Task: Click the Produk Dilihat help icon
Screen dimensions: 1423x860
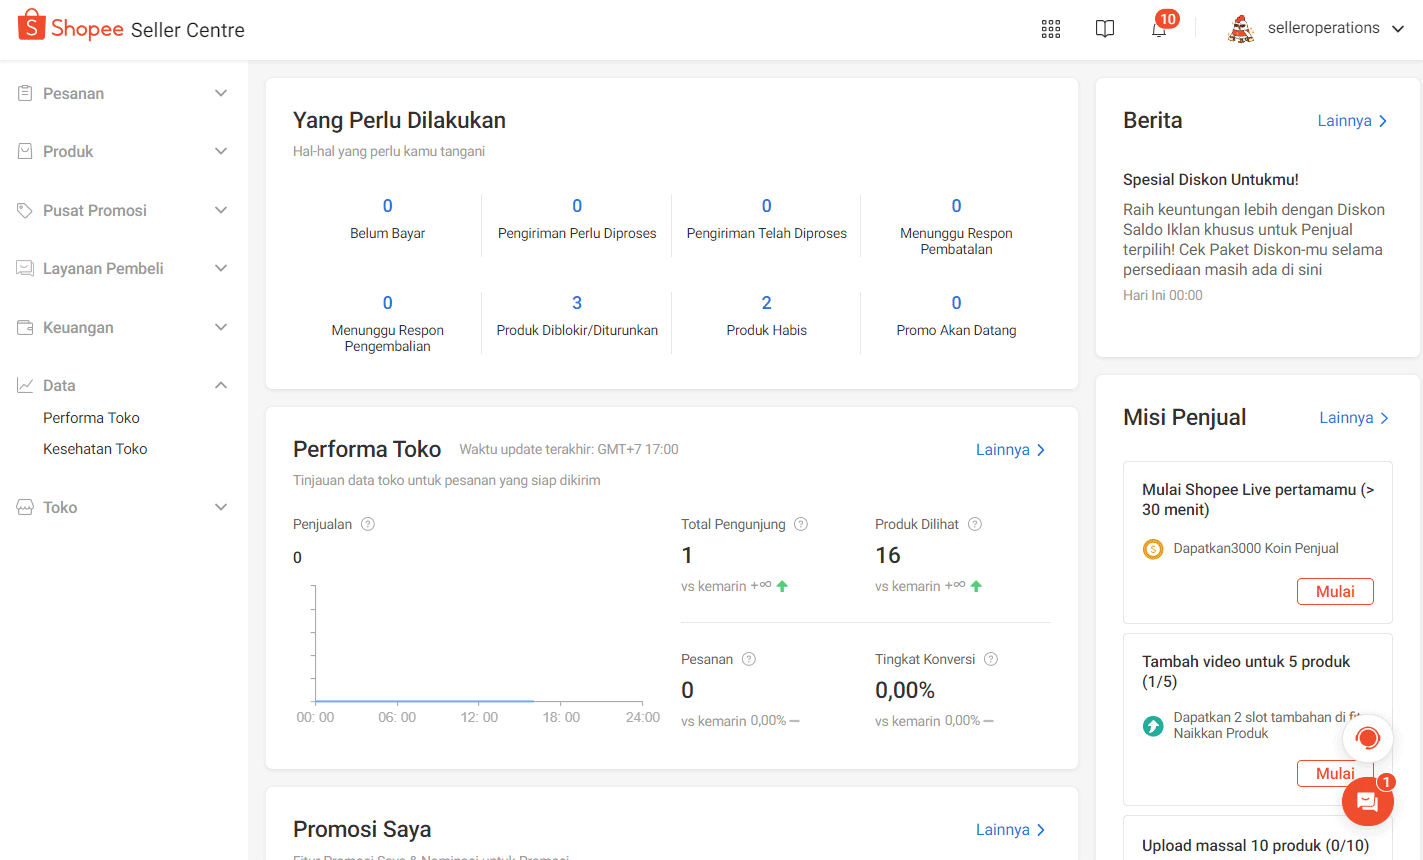Action: click(975, 524)
